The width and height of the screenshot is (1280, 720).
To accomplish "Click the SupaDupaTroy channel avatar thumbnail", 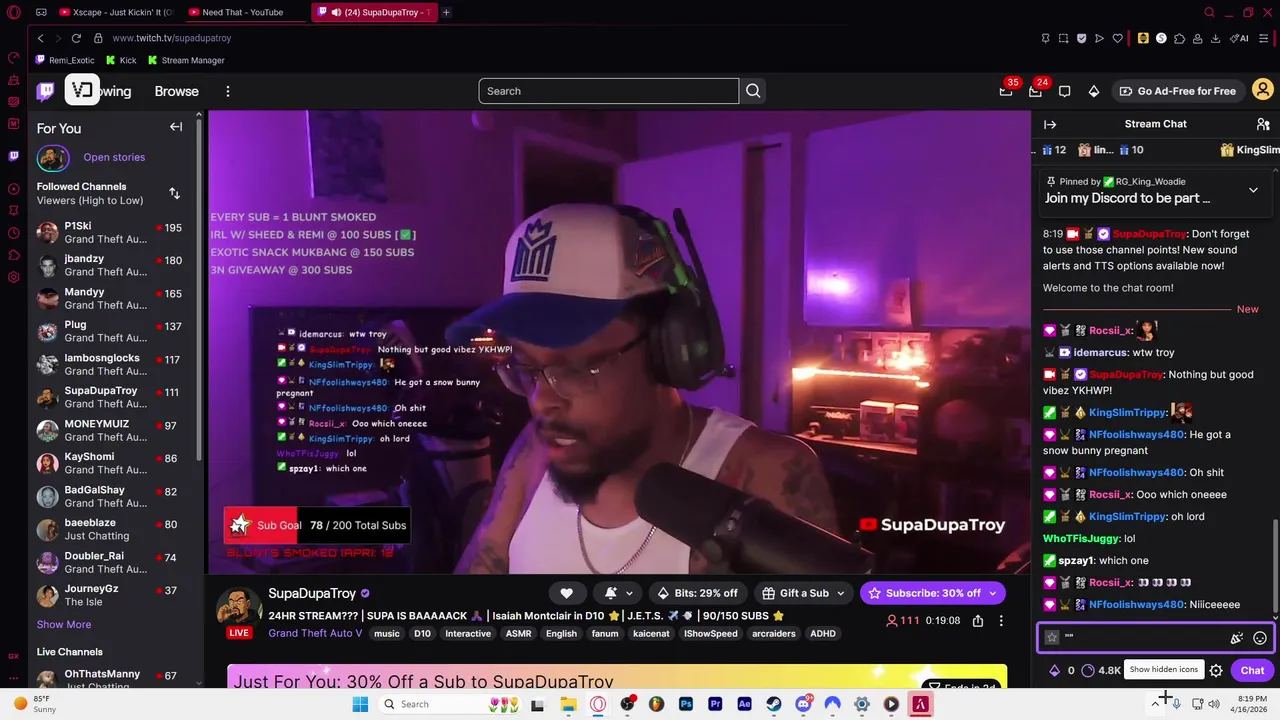I will [x=239, y=607].
